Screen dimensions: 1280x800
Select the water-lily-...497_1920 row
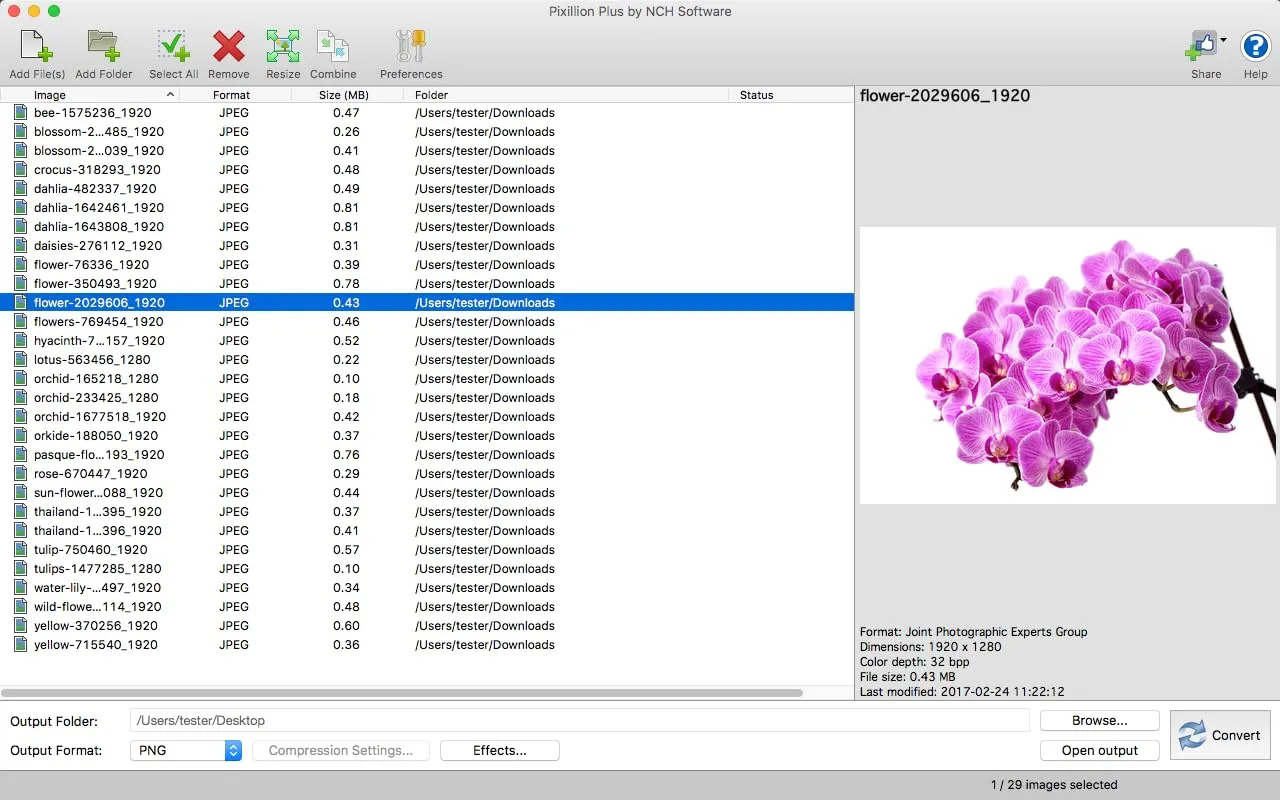pos(427,588)
